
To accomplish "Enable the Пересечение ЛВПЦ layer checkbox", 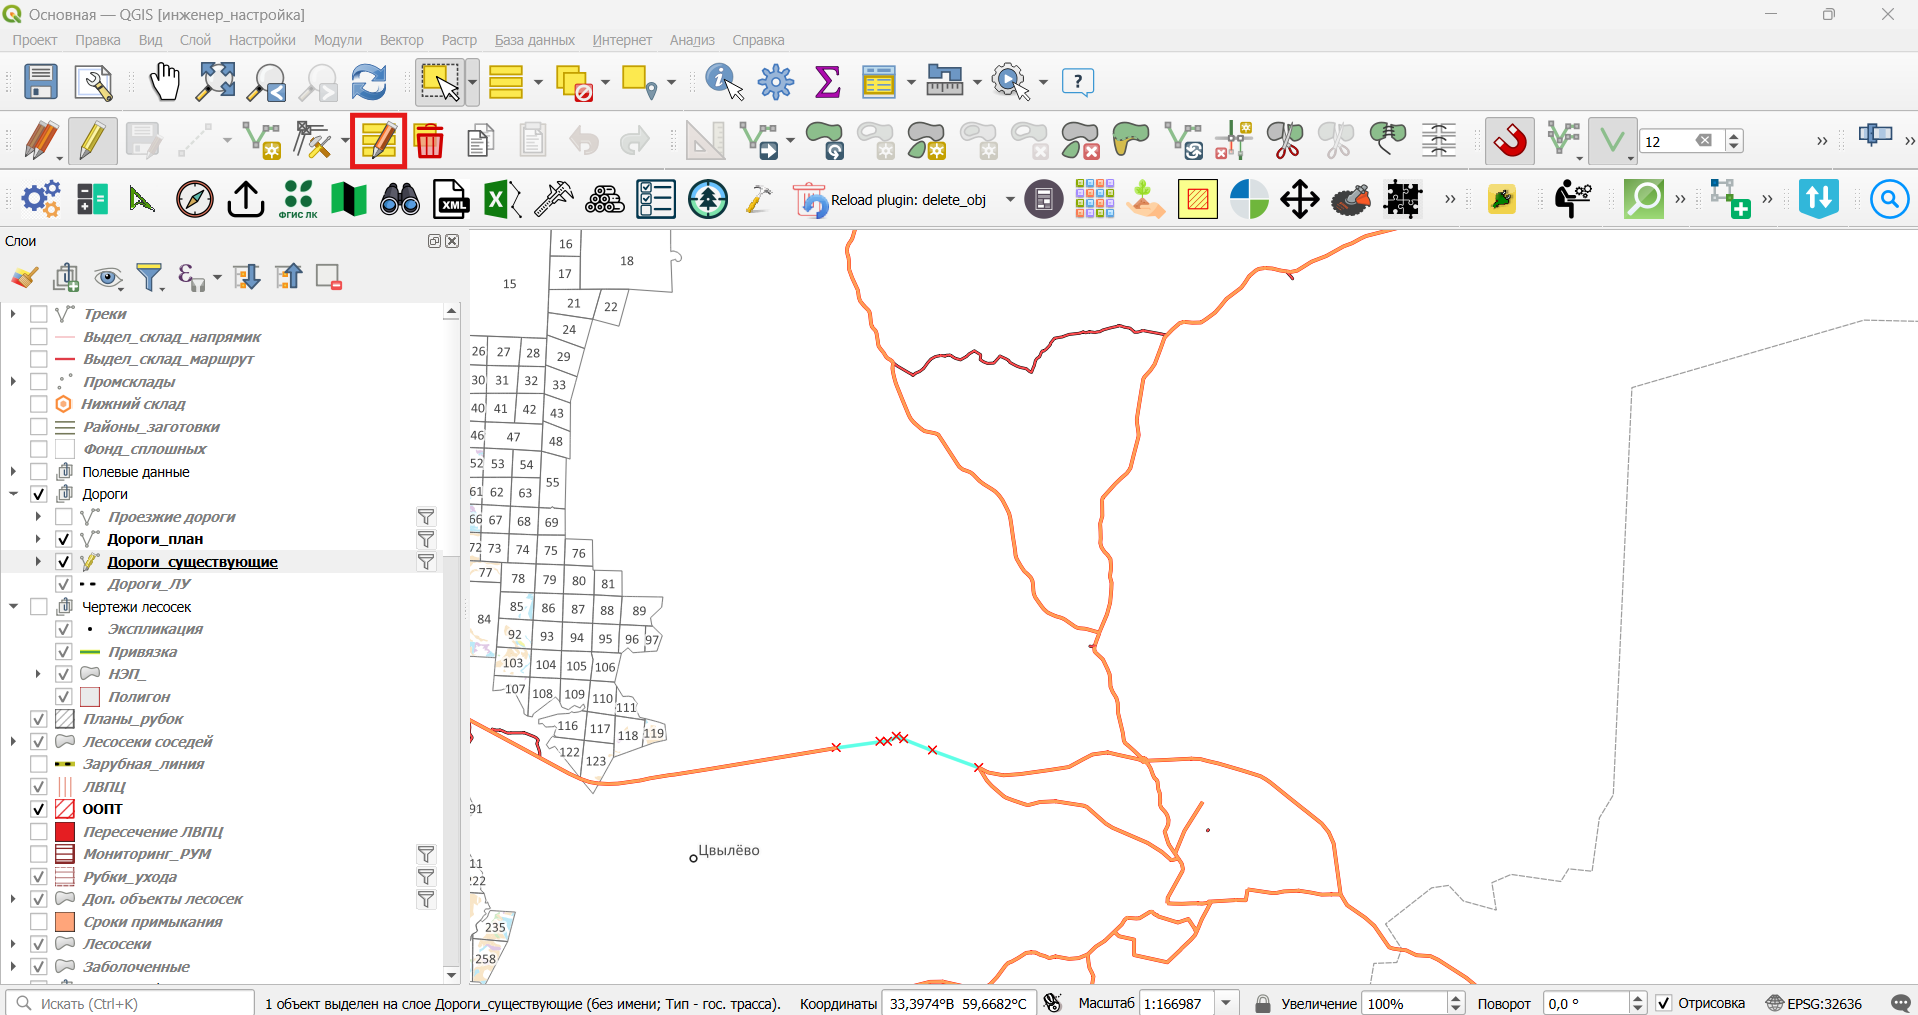I will [39, 832].
